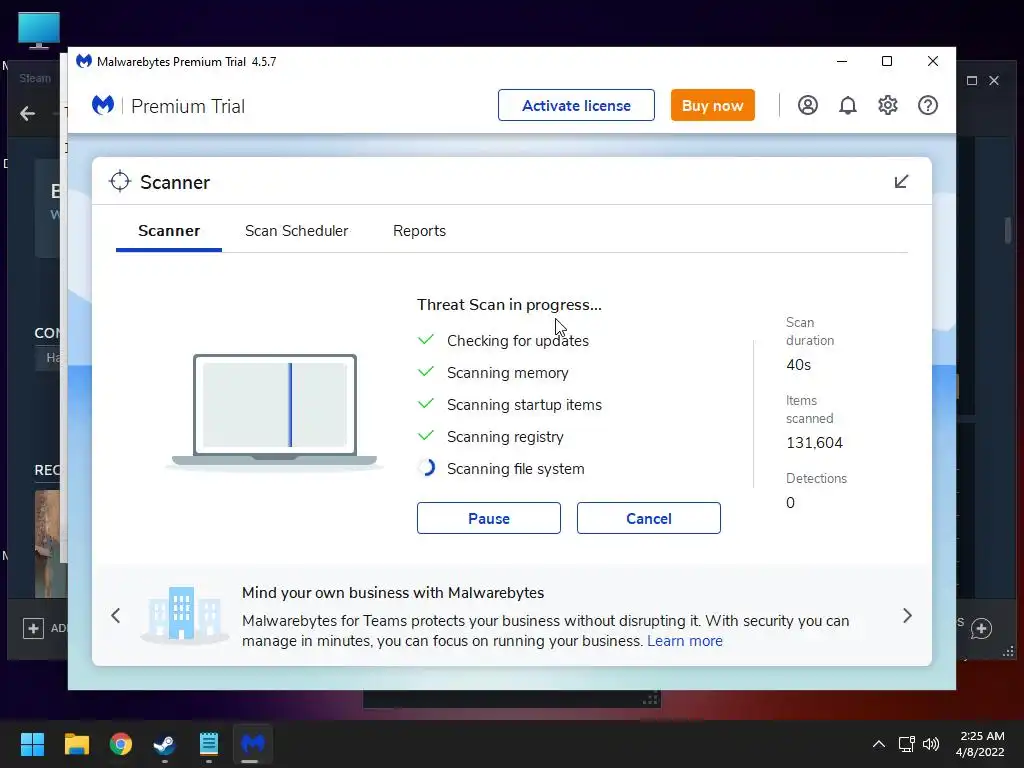Click the Teams building illustration
The image size is (1024, 768).
[x=184, y=614]
